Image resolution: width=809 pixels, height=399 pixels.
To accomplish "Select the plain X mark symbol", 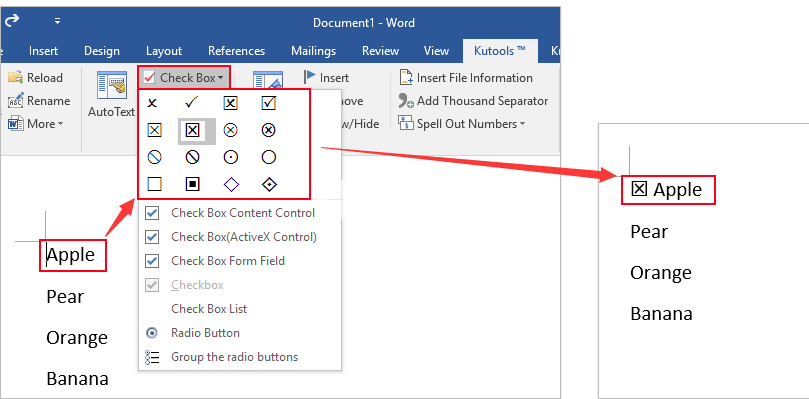I will (152, 104).
